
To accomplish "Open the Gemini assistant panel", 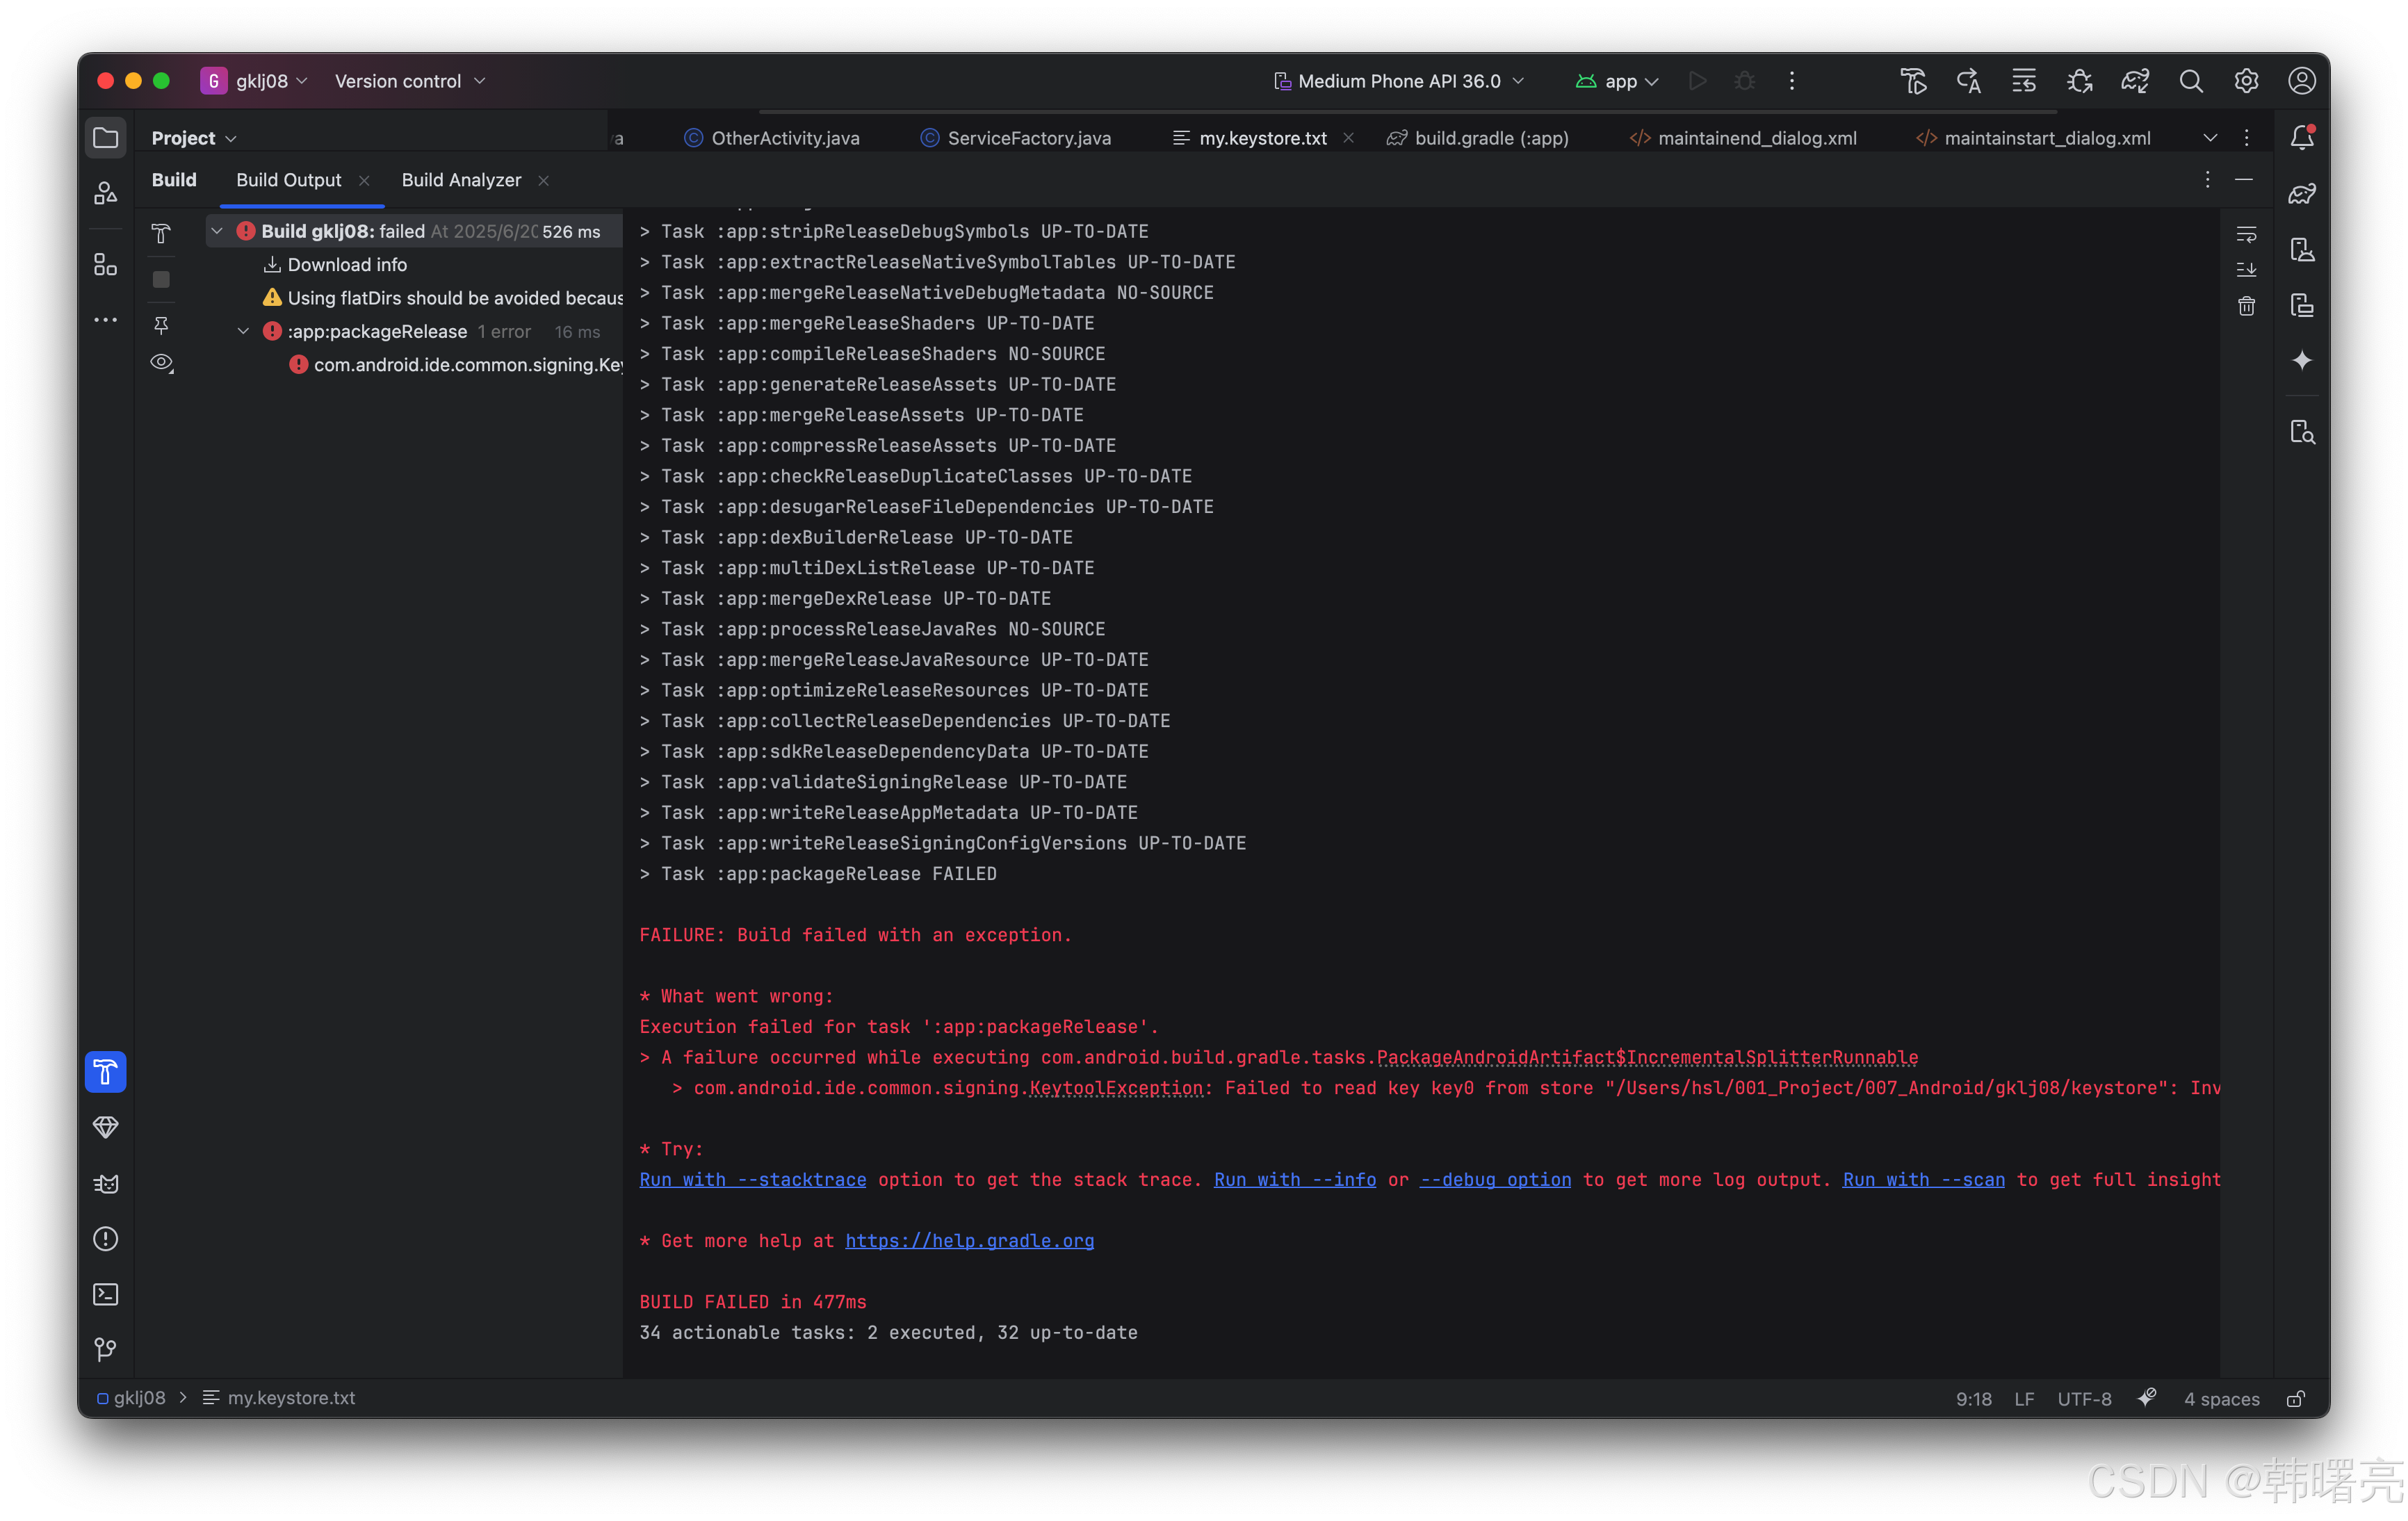I will click(x=2302, y=361).
